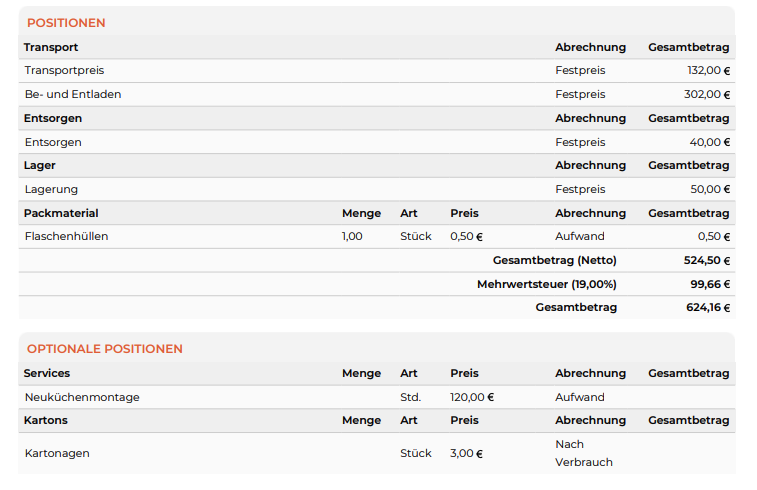Click the Packmaterial Menge column header
Viewport: 757px width, 490px height.
[x=362, y=213]
